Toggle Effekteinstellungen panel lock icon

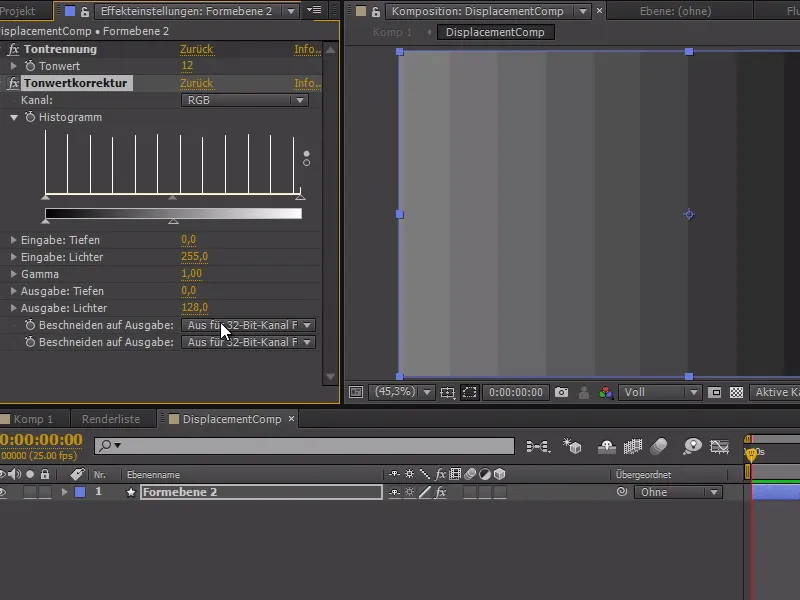pyautogui.click(x=85, y=11)
